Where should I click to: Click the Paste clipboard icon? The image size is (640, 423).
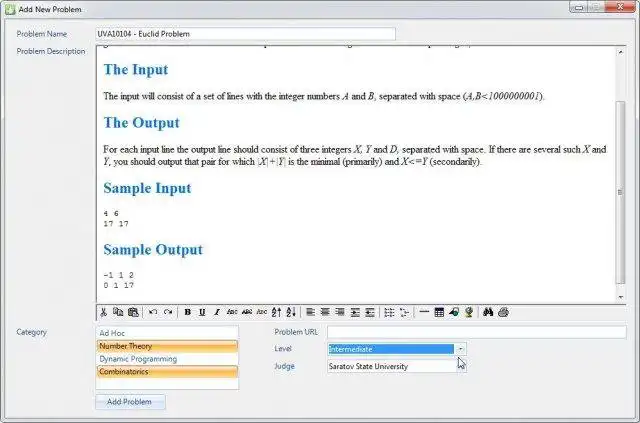coord(133,312)
